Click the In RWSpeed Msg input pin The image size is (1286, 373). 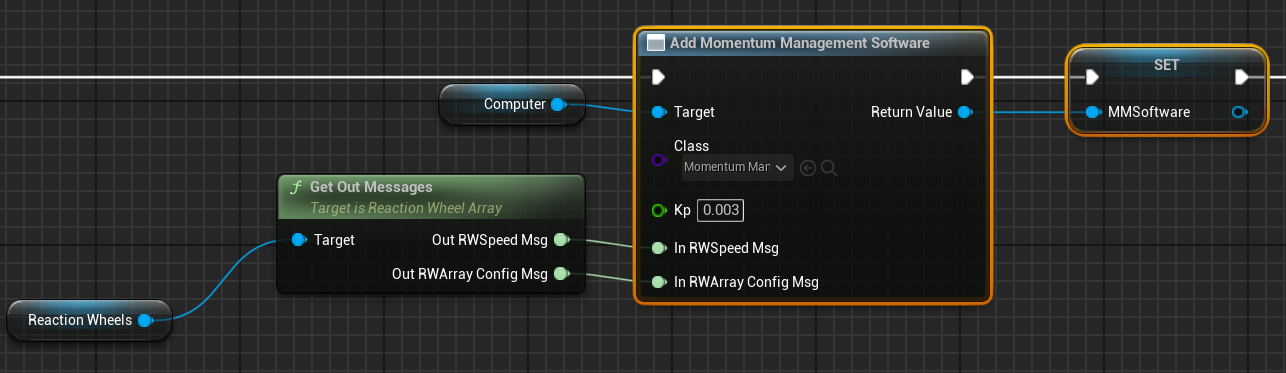(x=658, y=248)
